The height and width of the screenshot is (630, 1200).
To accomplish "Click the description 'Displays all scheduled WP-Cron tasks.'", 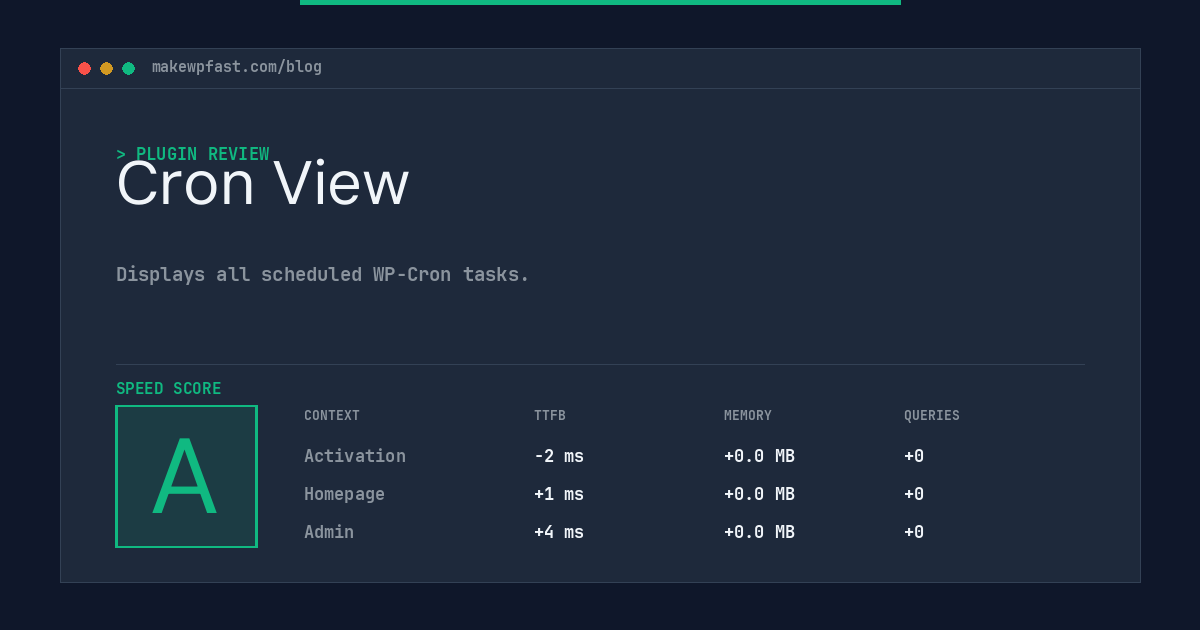I will coord(323,274).
